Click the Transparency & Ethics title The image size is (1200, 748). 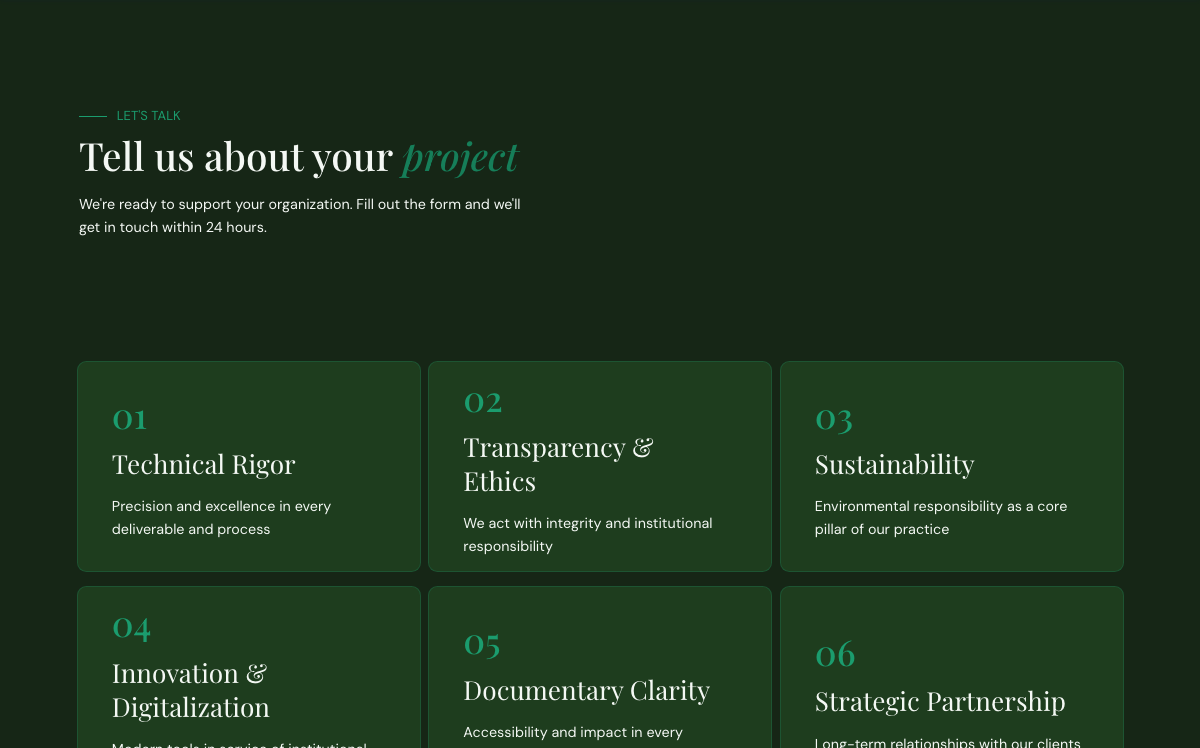pos(558,464)
